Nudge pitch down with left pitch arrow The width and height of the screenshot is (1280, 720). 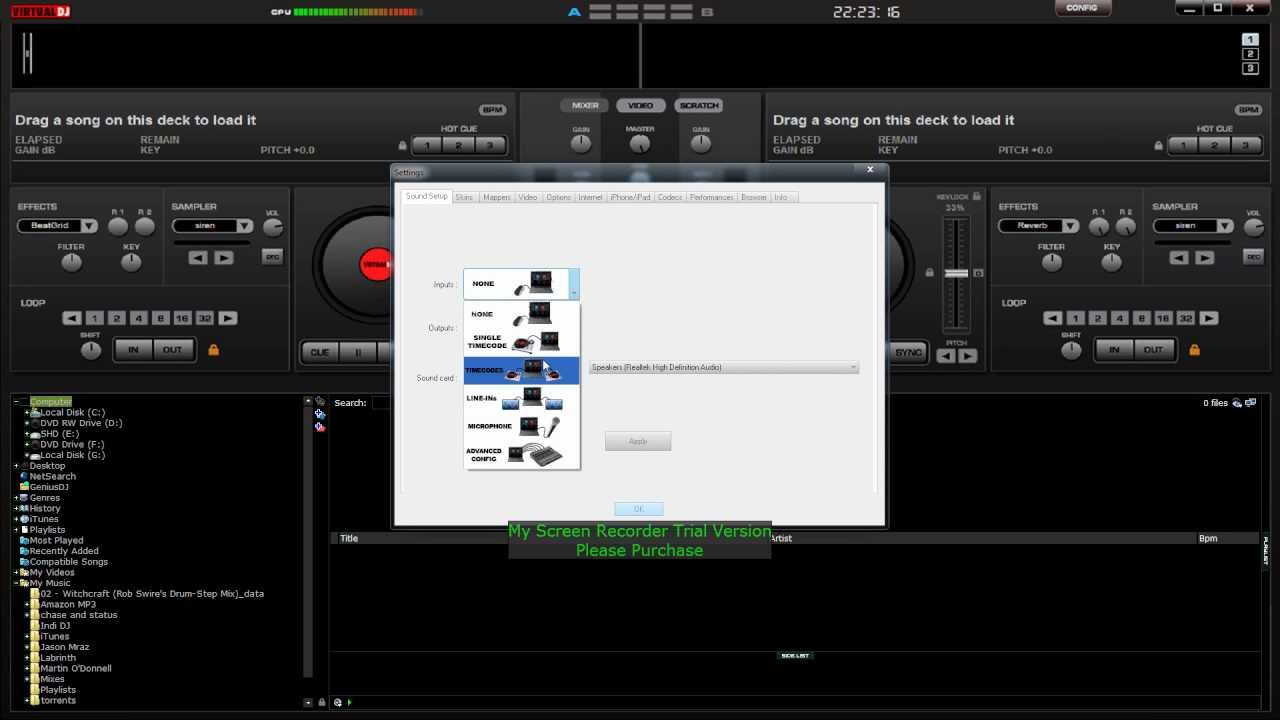click(x=946, y=356)
